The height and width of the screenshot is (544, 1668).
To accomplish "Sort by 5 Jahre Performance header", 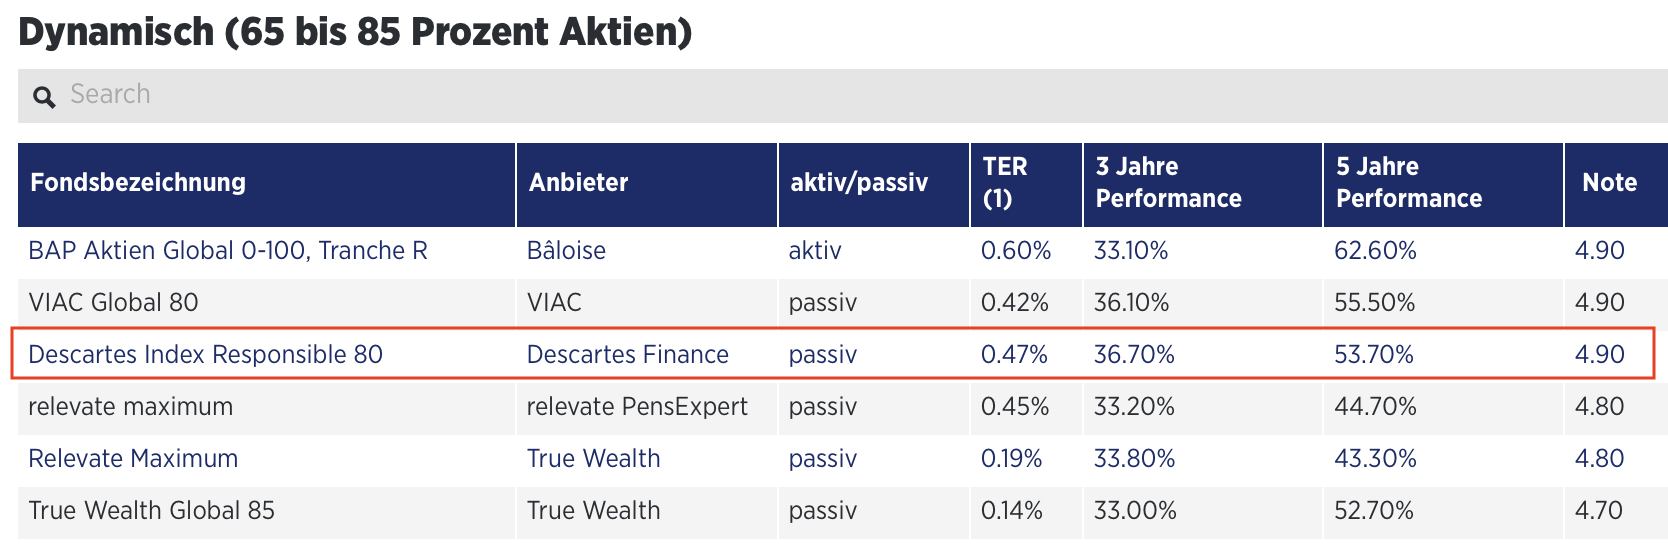I will 1409,183.
